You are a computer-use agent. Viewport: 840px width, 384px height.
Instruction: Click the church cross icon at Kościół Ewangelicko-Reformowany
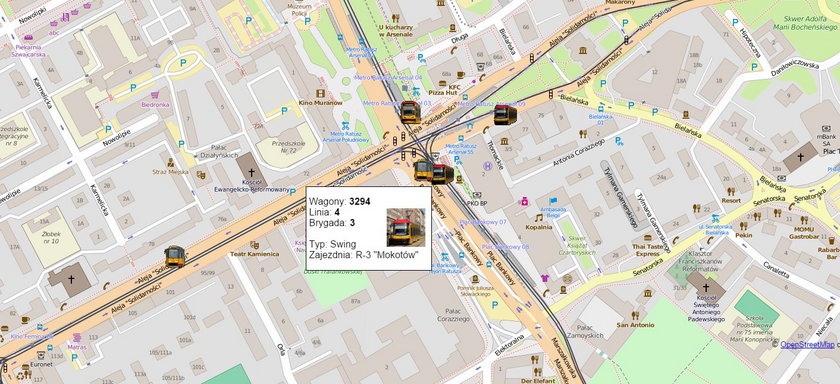tap(252, 172)
